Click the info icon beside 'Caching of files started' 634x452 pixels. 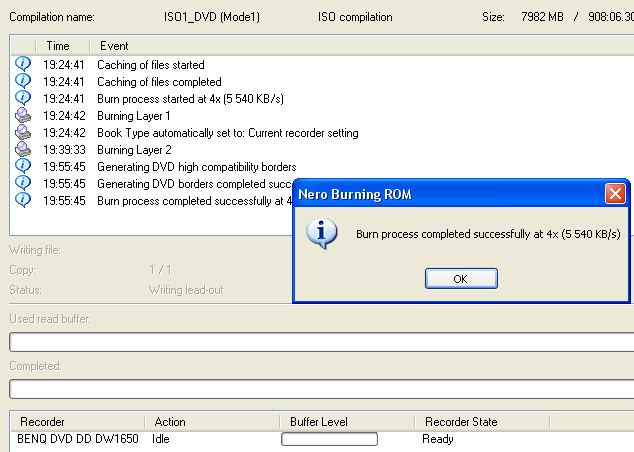pyautogui.click(x=23, y=64)
